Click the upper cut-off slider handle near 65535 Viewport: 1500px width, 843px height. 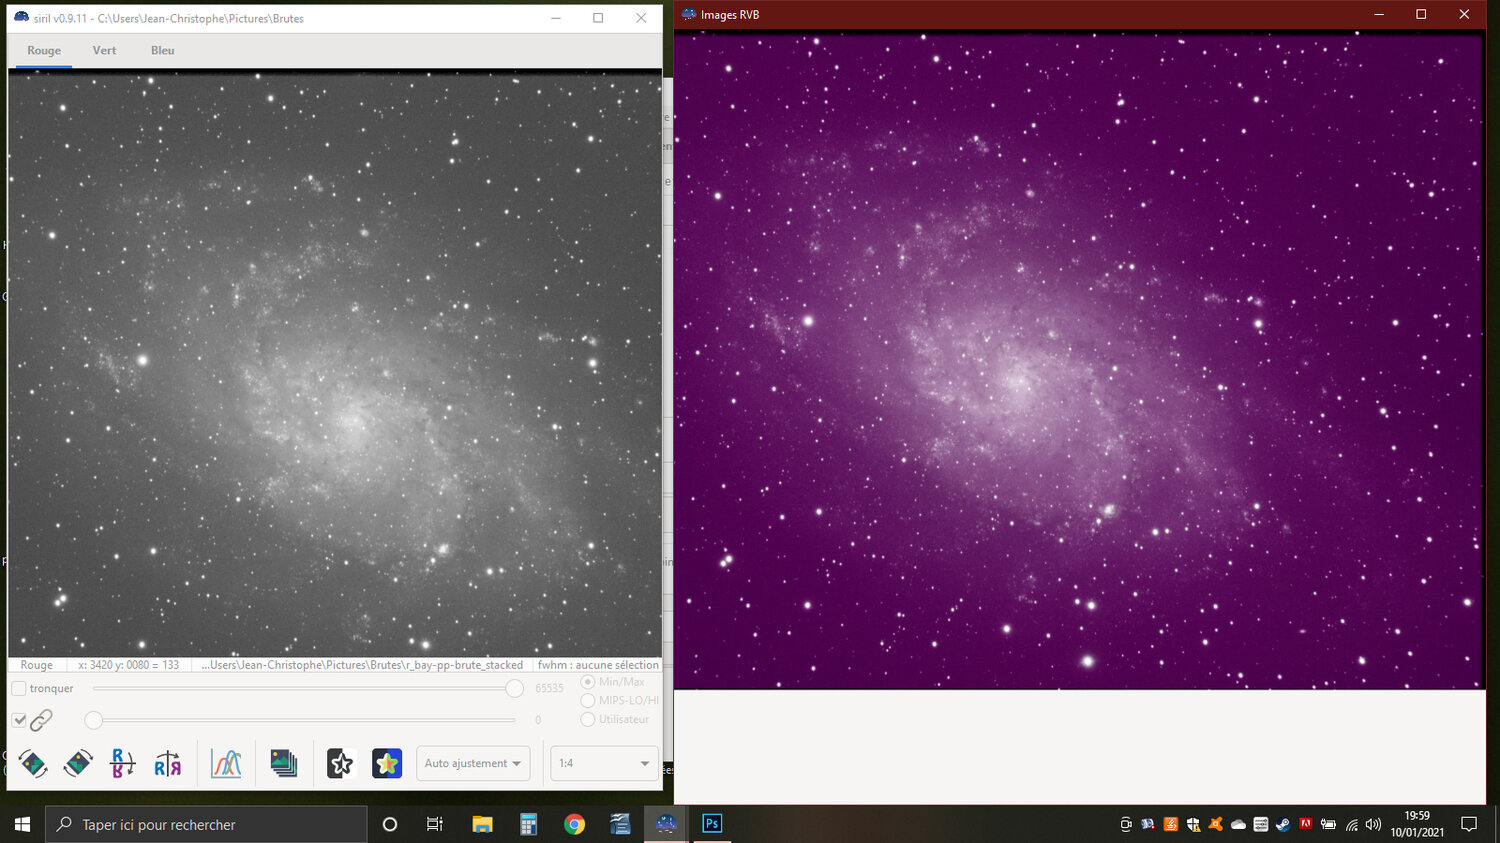pos(514,689)
